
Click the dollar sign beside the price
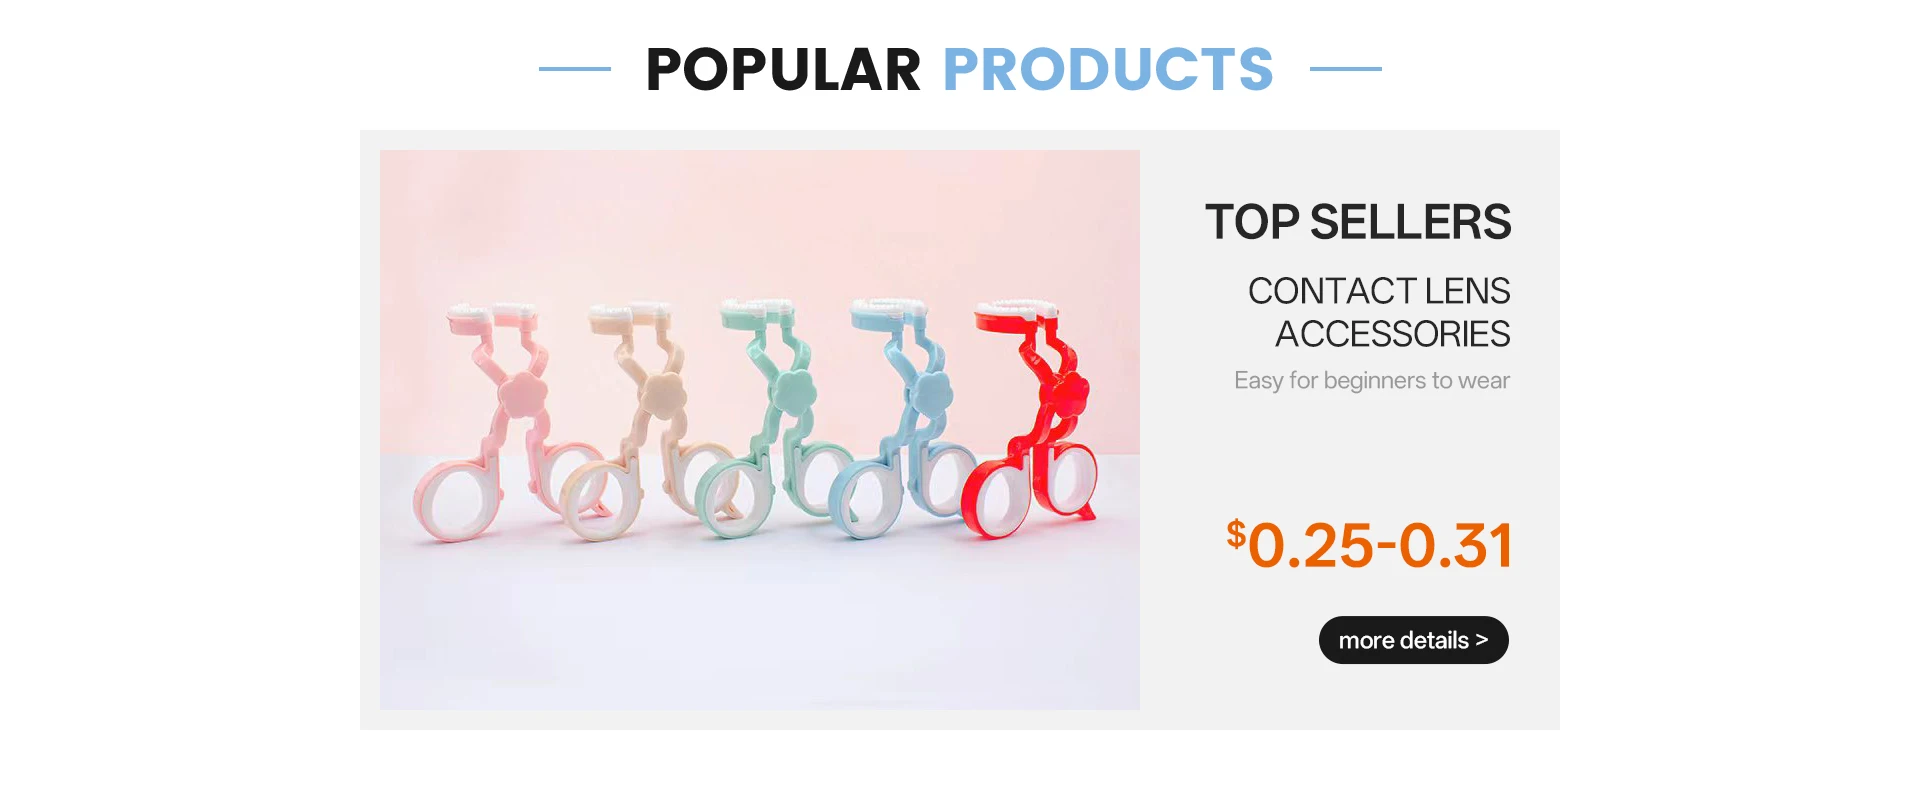1237,534
